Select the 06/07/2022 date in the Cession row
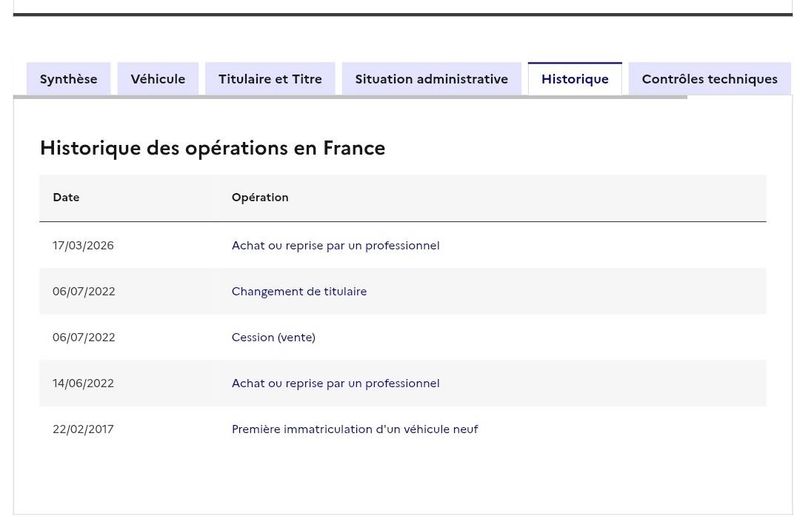This screenshot has height=521, width=800. (84, 337)
